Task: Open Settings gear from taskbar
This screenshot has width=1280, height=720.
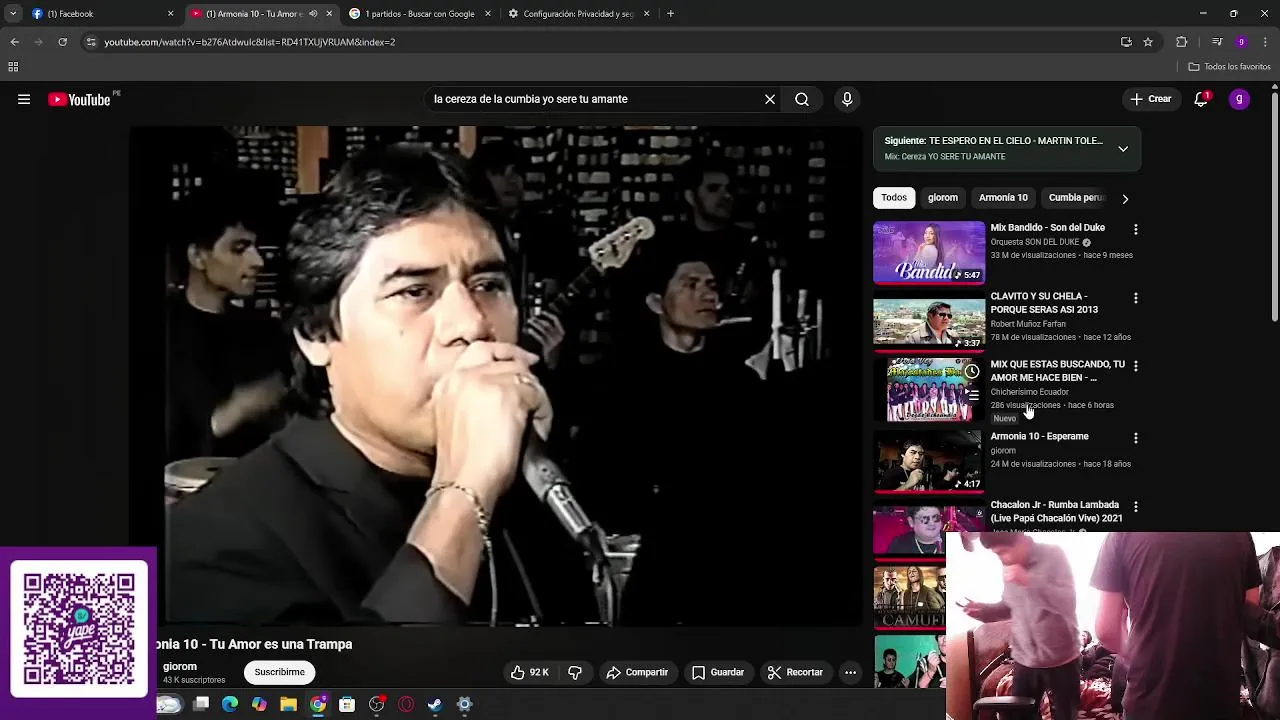Action: tap(464, 705)
